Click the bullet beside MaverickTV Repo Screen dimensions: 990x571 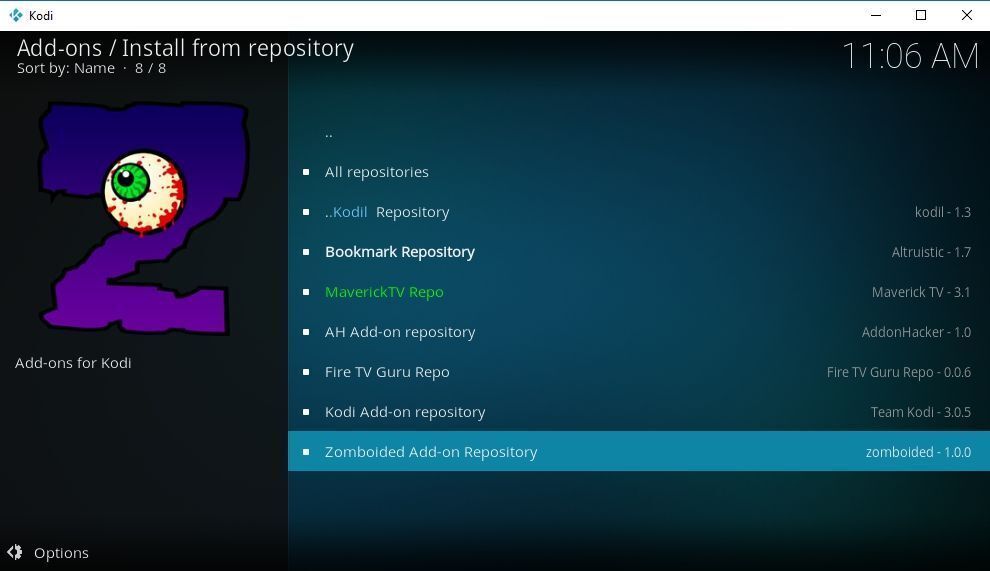pyautogui.click(x=306, y=292)
